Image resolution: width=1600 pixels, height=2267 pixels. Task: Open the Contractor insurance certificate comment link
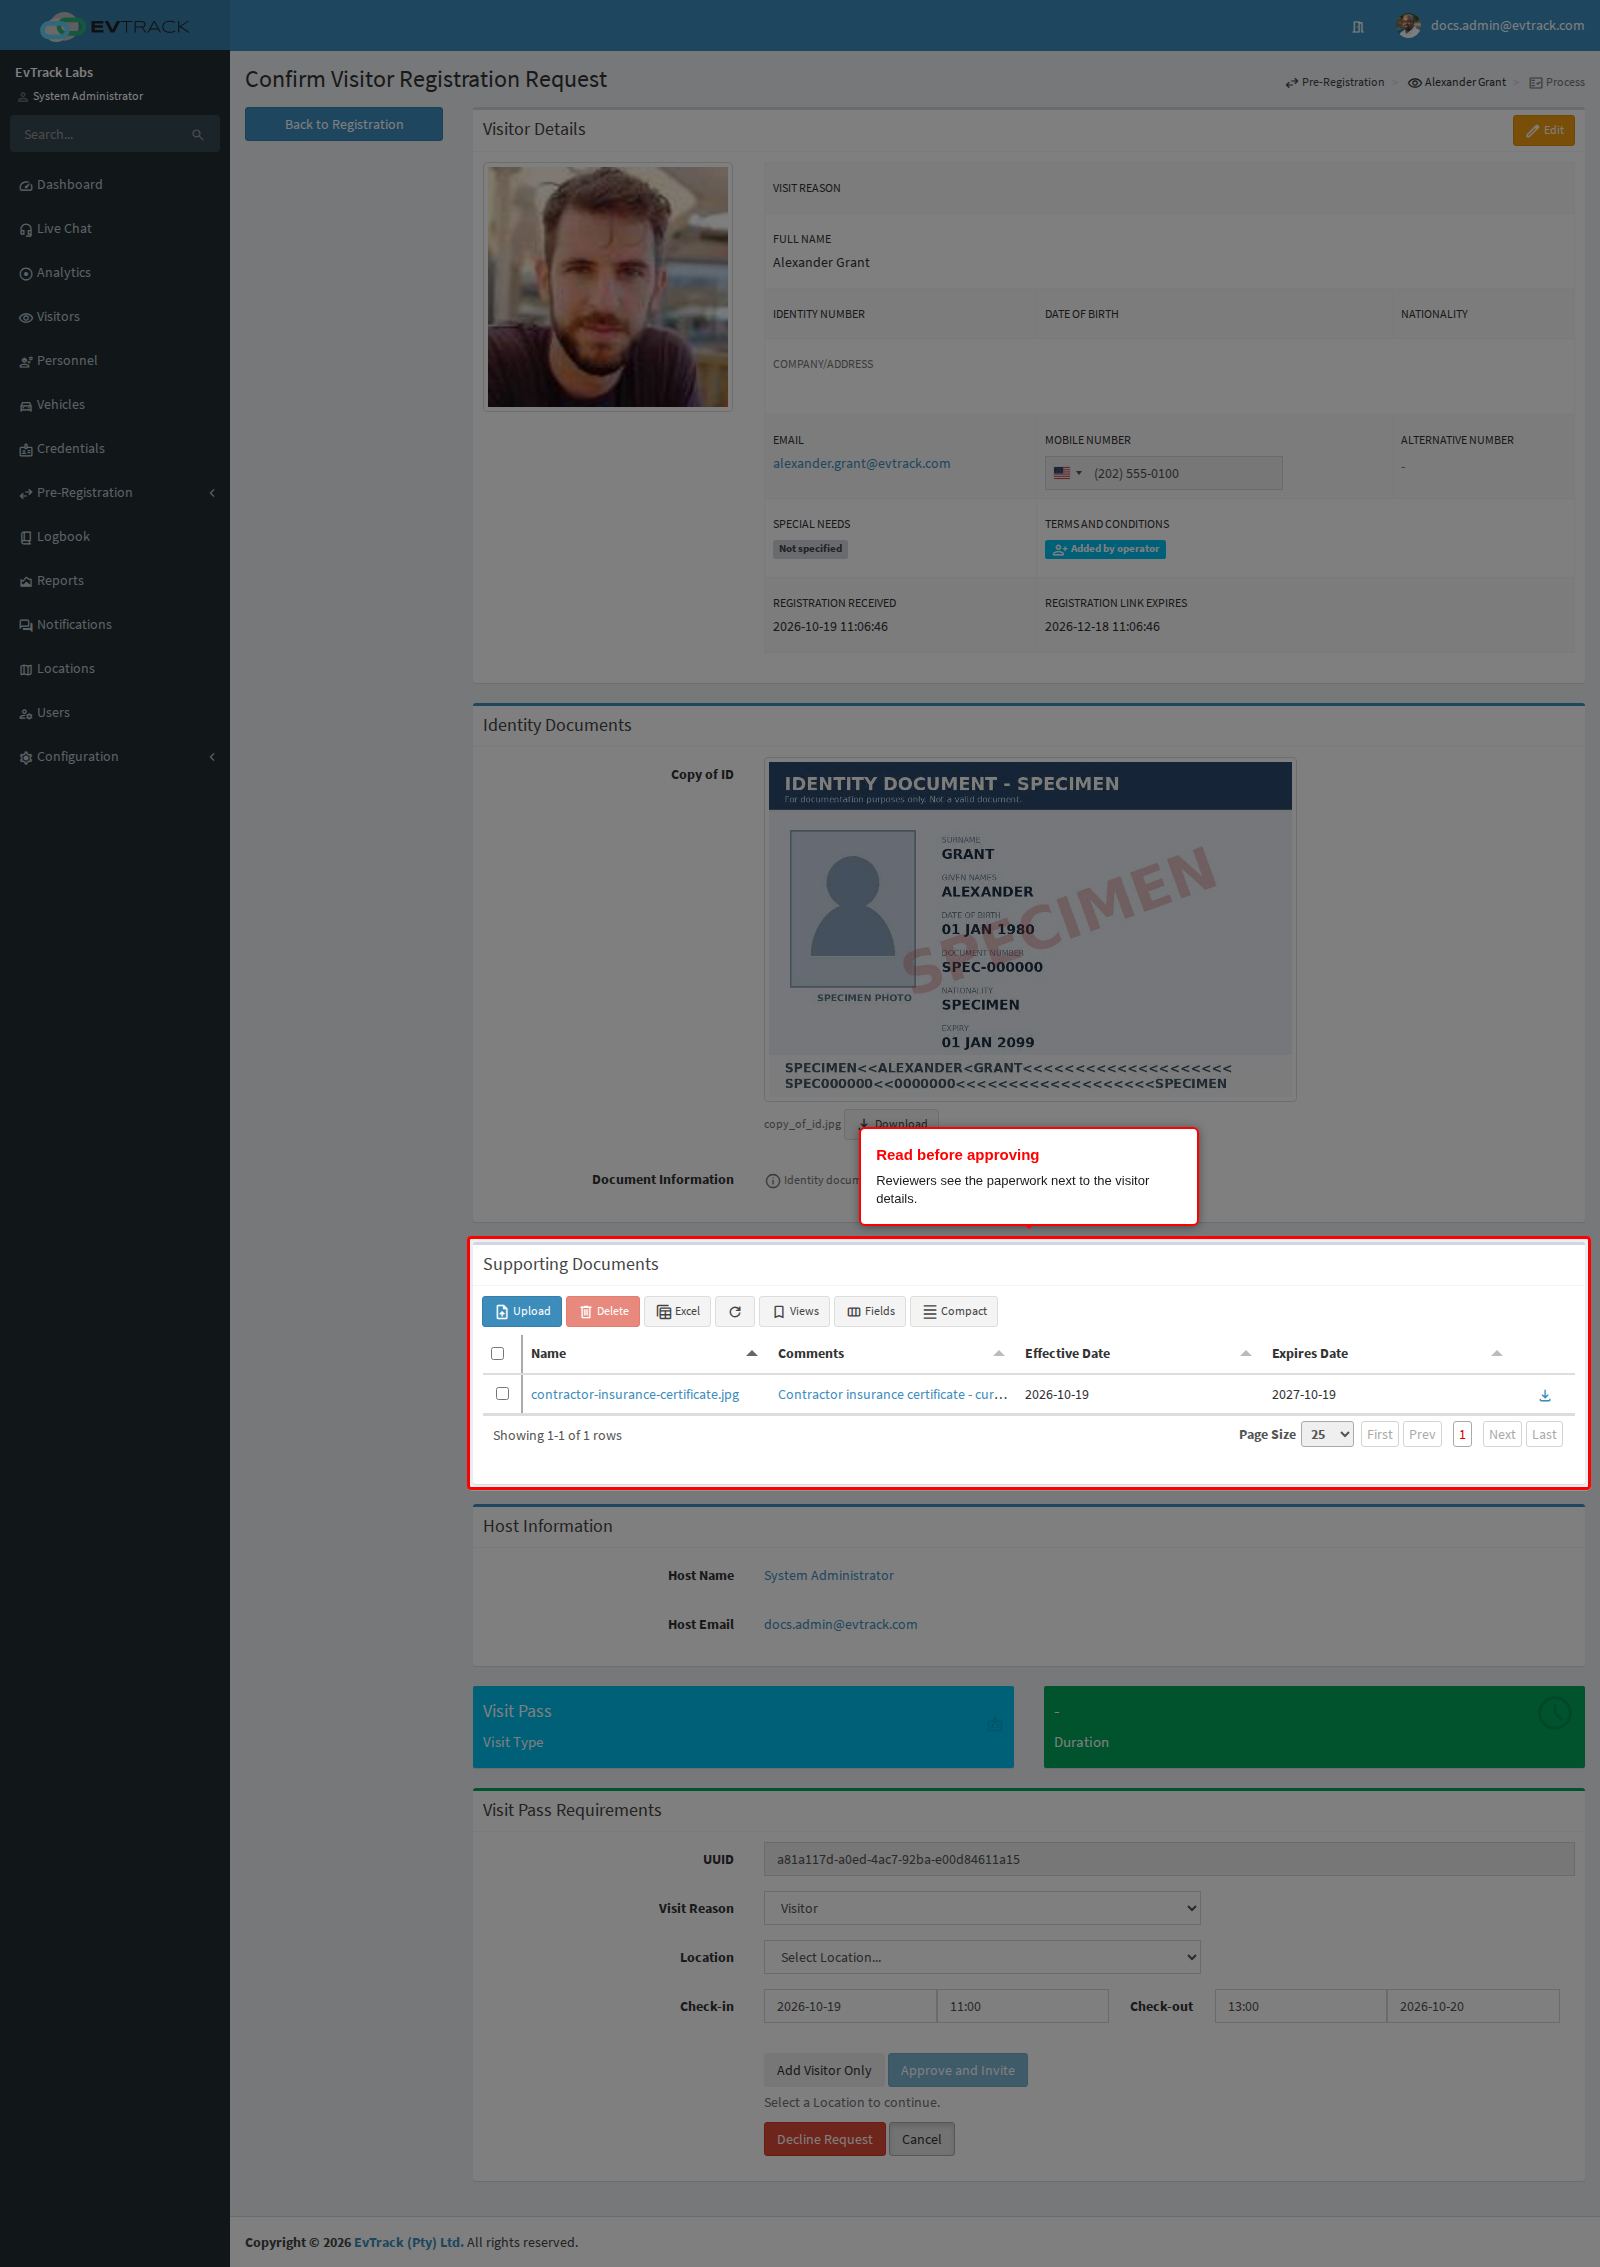point(892,1395)
